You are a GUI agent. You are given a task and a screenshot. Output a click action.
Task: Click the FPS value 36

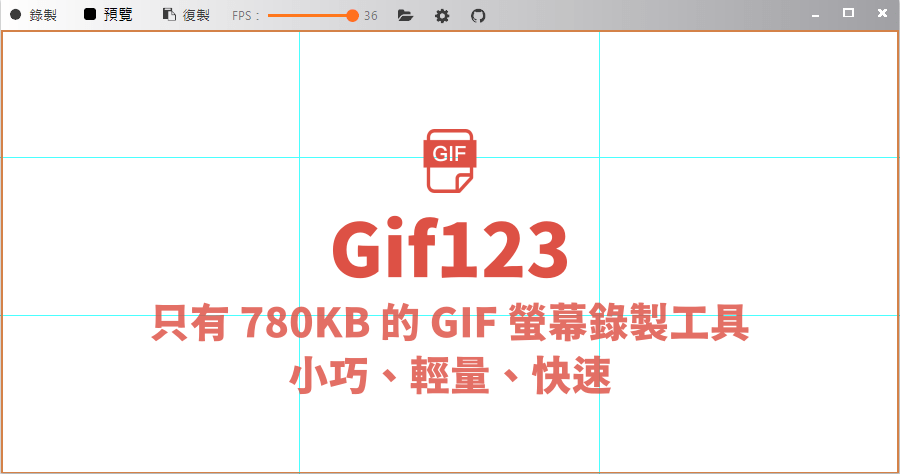point(371,16)
